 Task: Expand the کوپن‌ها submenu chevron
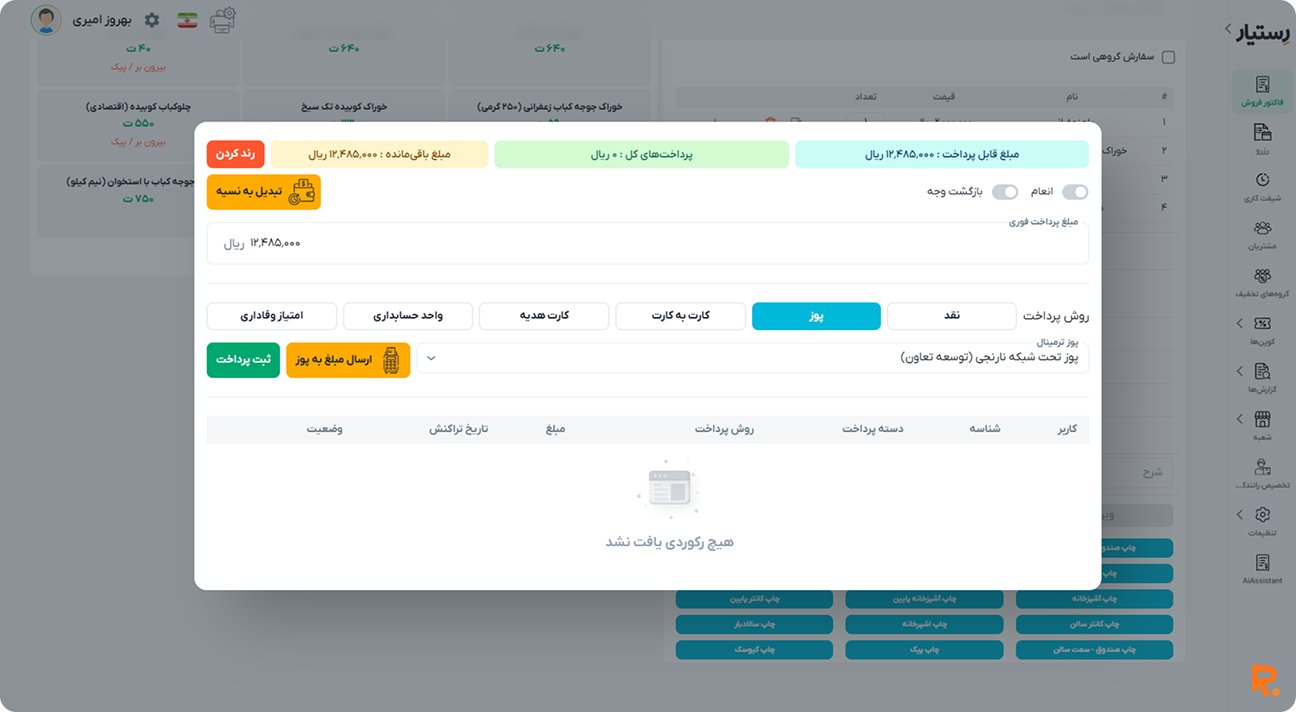[1240, 323]
